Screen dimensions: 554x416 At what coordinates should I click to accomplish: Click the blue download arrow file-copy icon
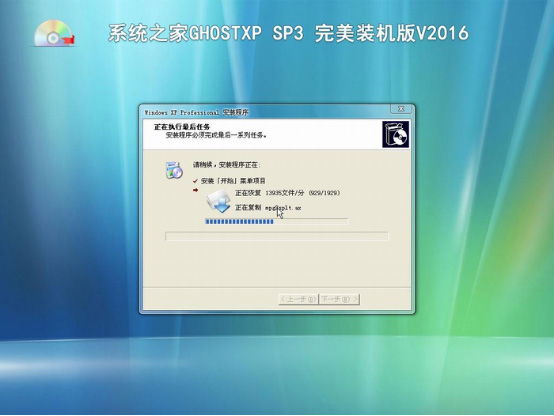tap(219, 201)
